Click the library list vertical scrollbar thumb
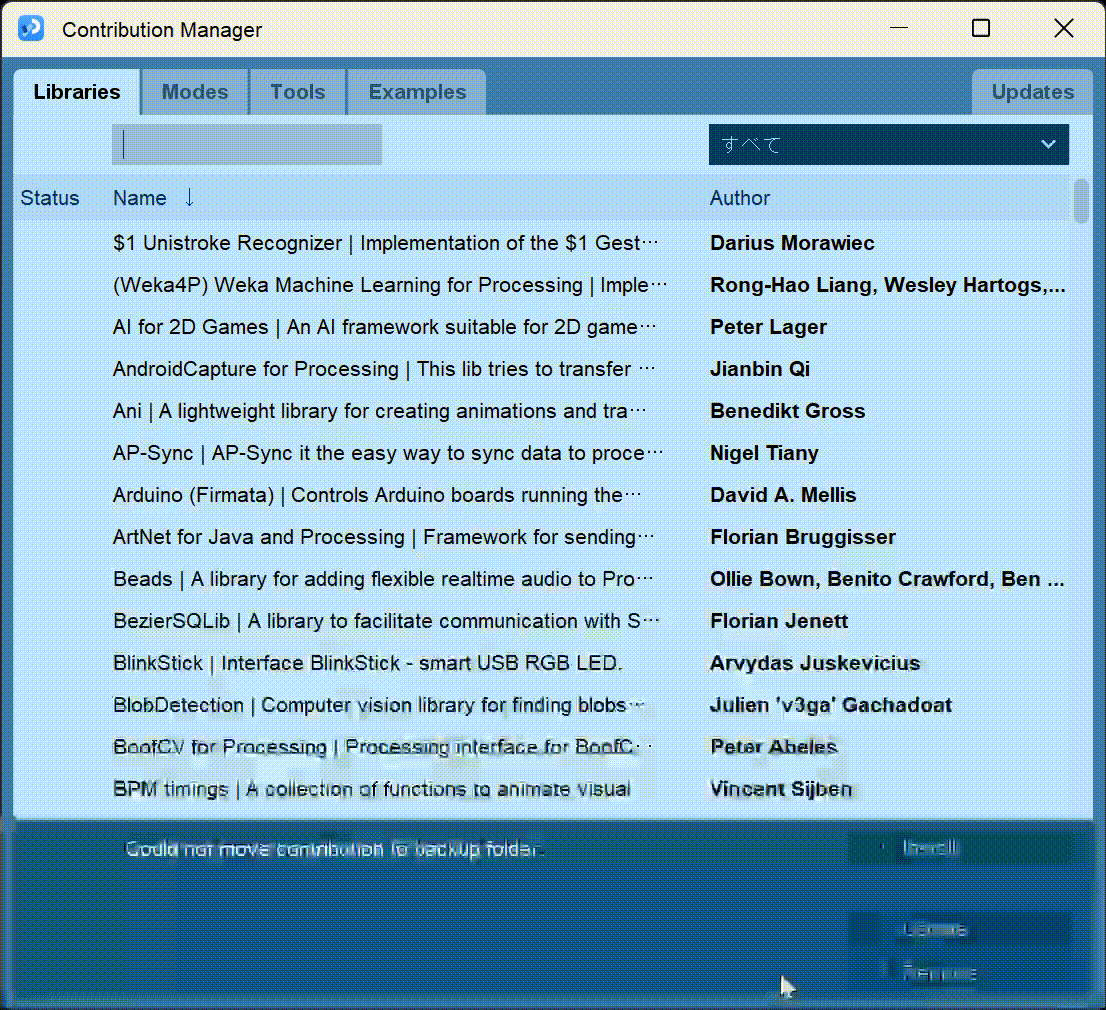The image size is (1106, 1010). tap(1081, 201)
